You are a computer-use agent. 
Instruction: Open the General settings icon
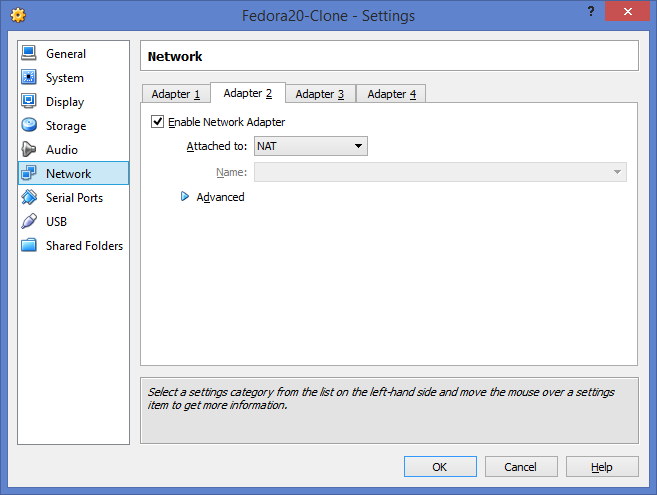(x=29, y=53)
